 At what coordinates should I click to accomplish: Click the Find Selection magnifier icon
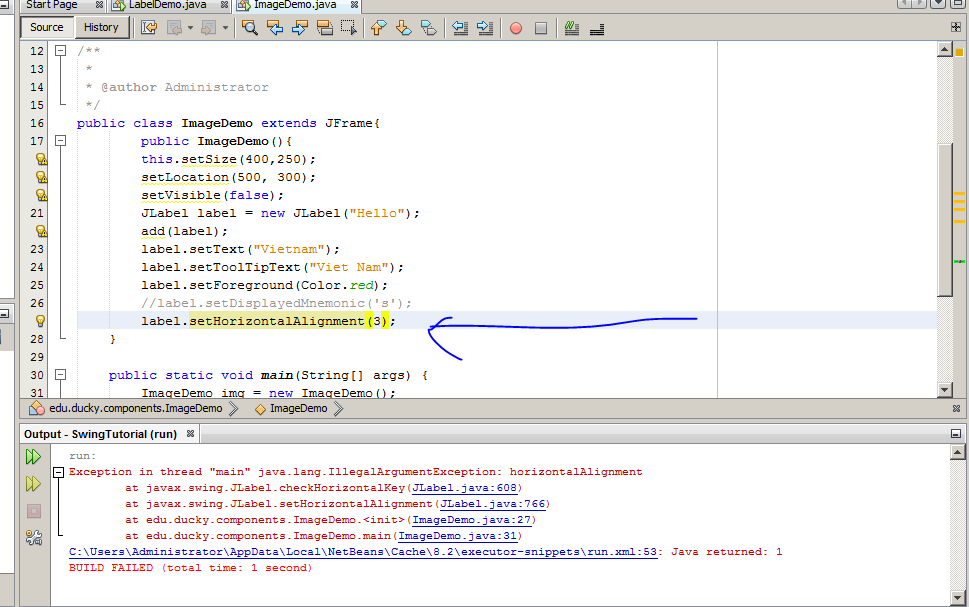point(250,28)
